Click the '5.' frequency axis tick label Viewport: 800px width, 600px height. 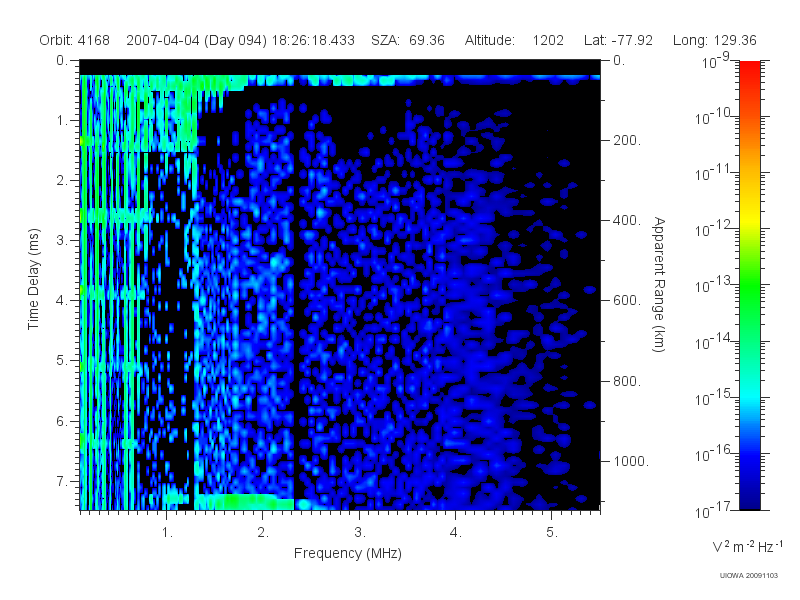552,532
